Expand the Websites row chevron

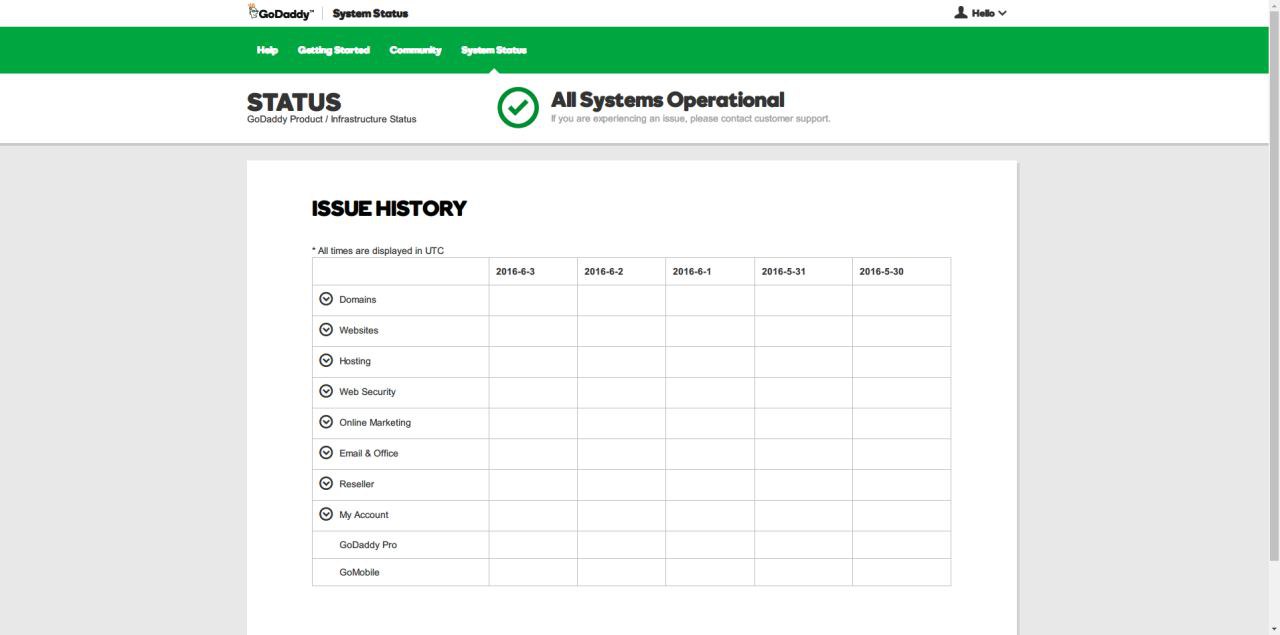point(326,330)
